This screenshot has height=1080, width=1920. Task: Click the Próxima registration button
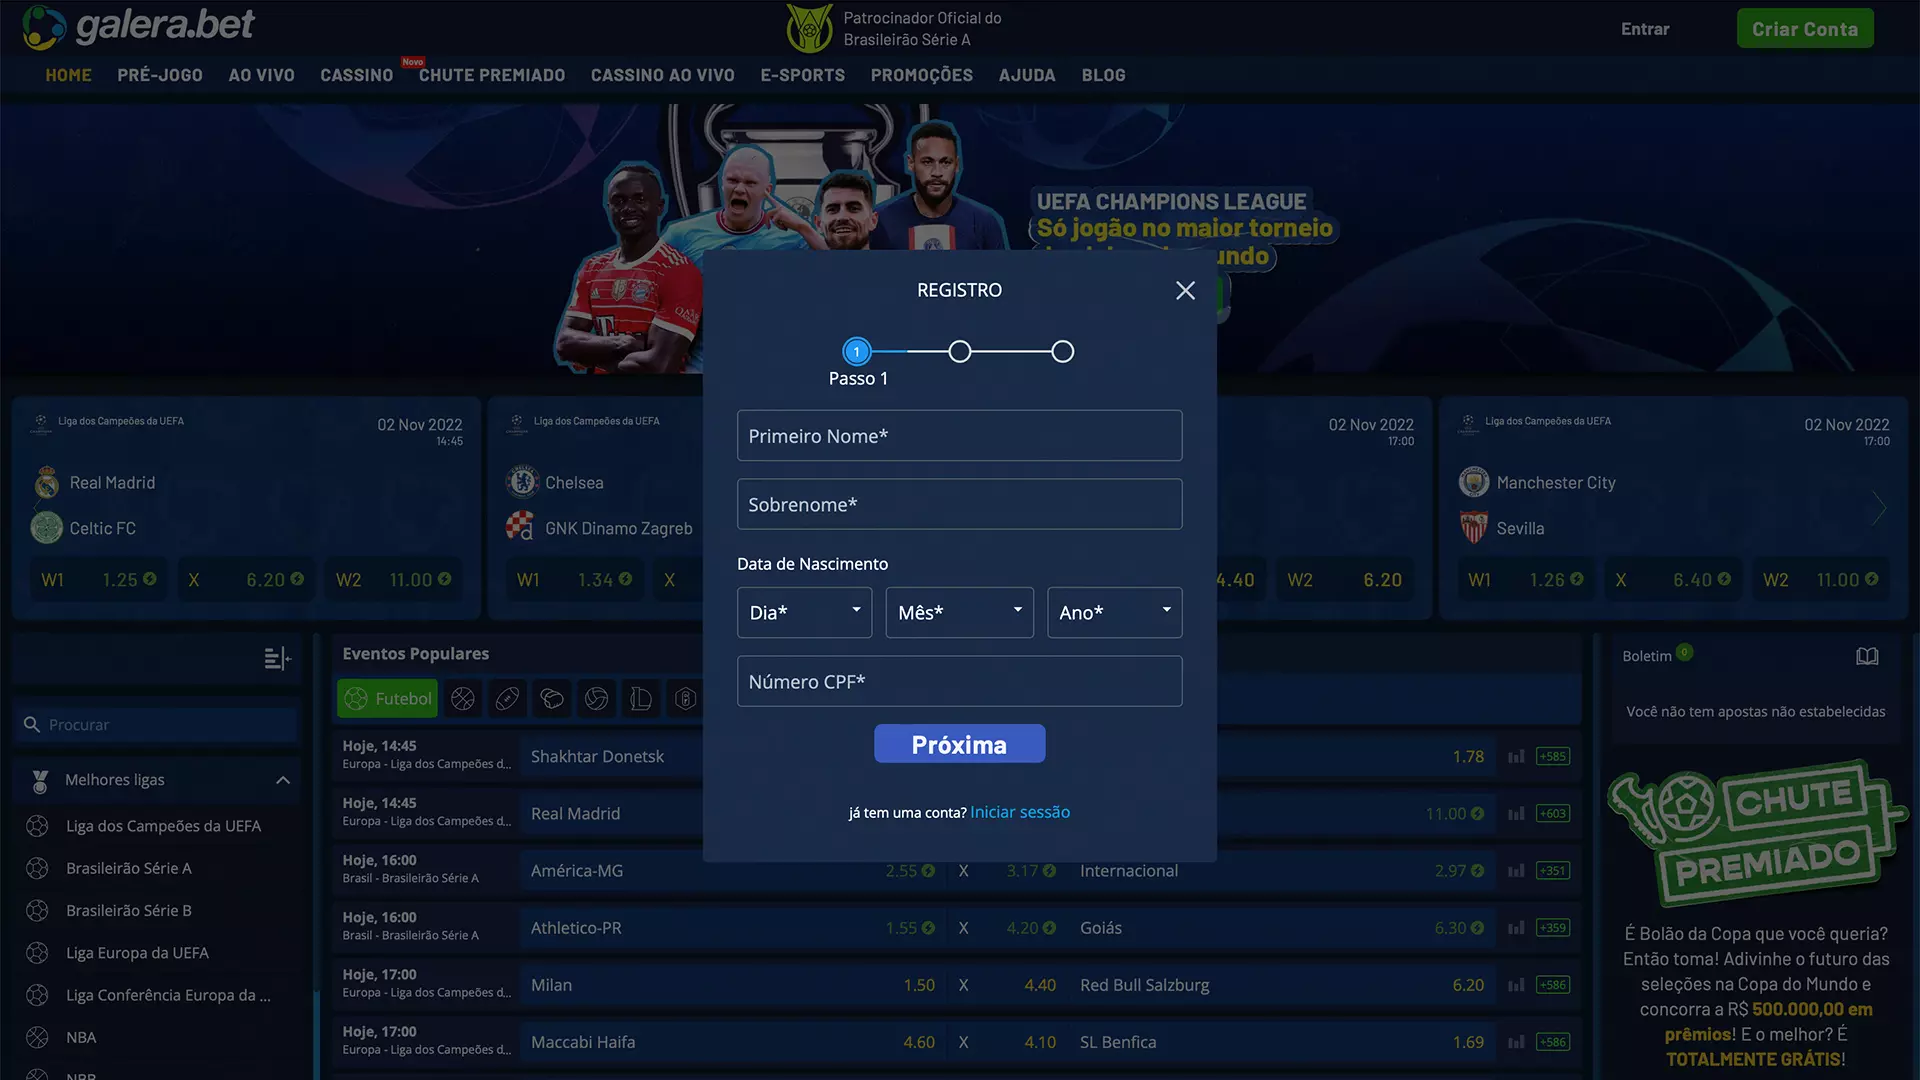pyautogui.click(x=959, y=742)
